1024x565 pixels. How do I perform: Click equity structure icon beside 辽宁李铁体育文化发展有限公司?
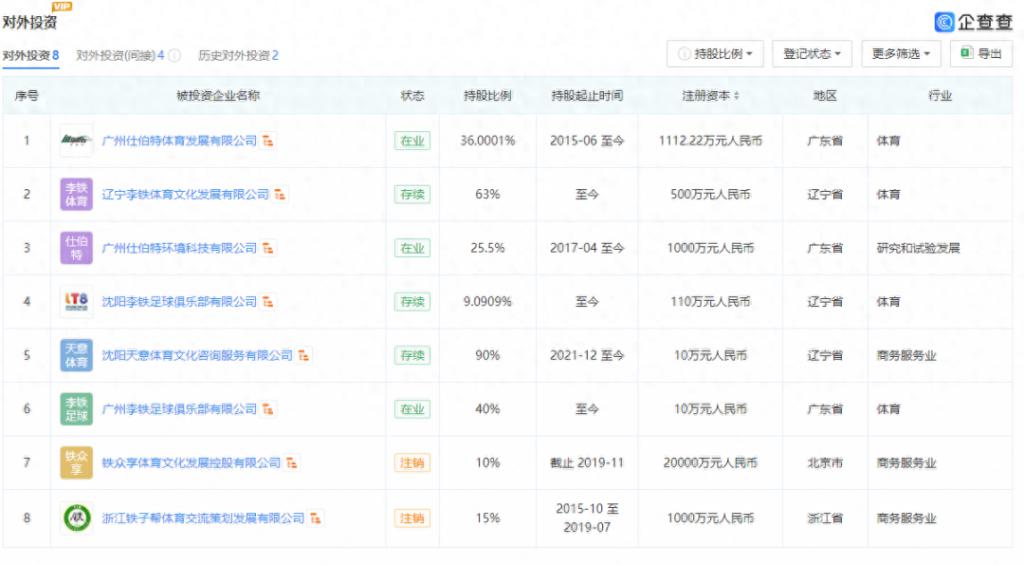(x=281, y=195)
